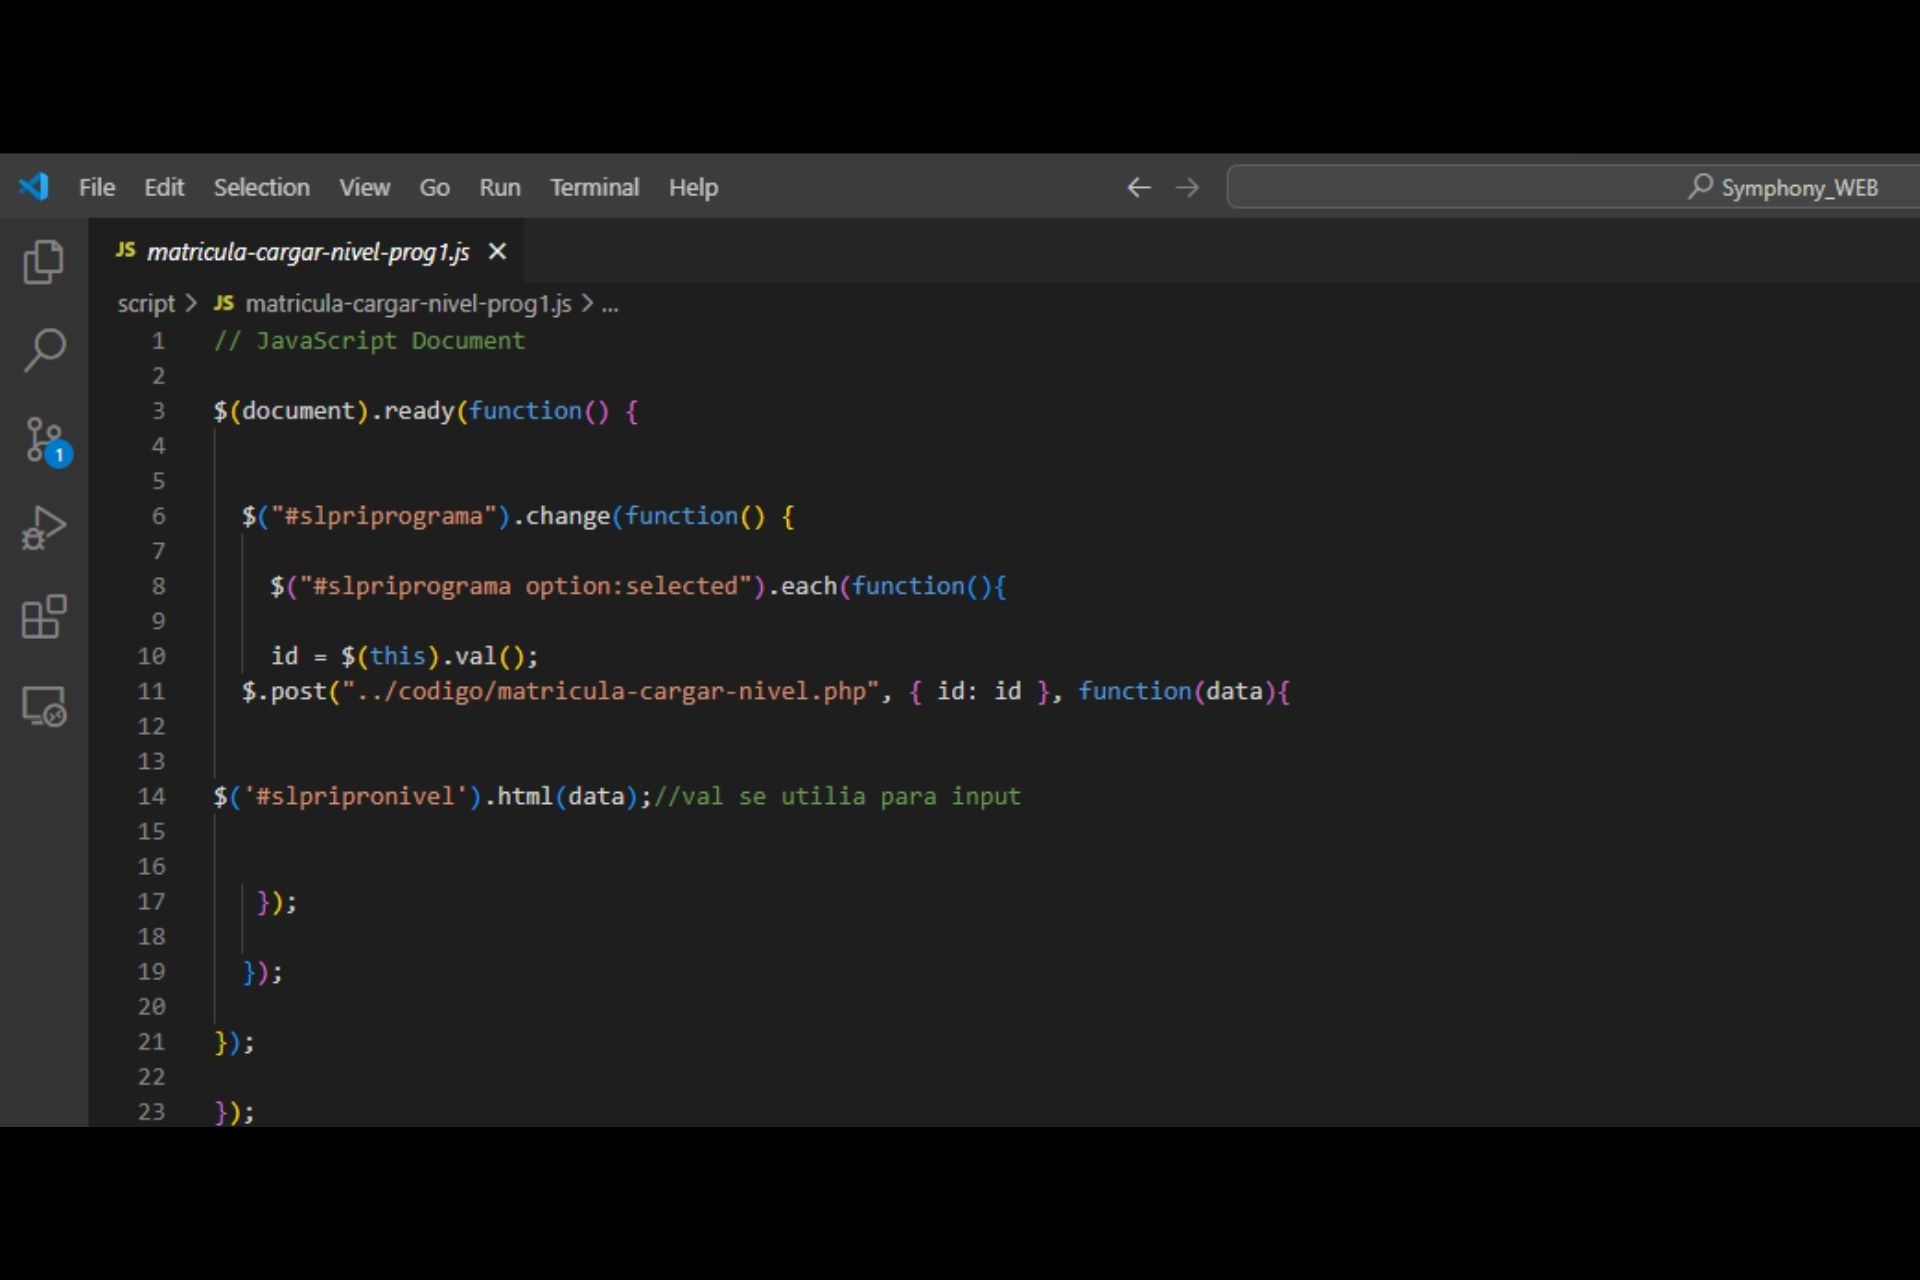Open the Selection menu

tap(262, 187)
